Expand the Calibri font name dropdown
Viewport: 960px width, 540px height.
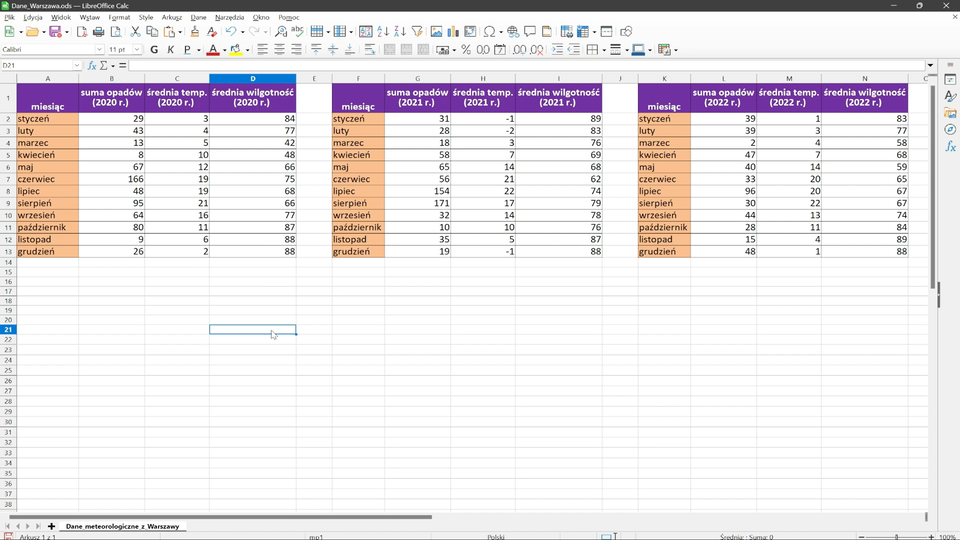pyautogui.click(x=99, y=49)
